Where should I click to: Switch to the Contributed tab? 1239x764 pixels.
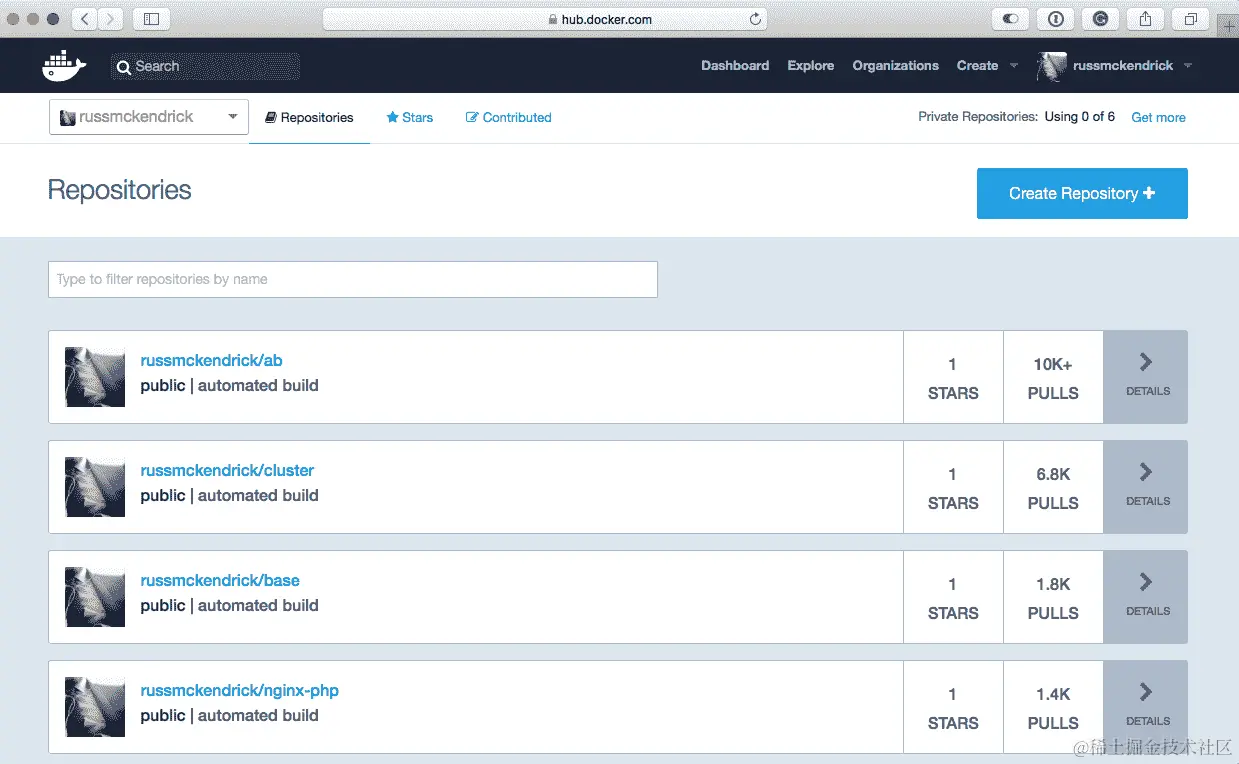[x=509, y=118]
